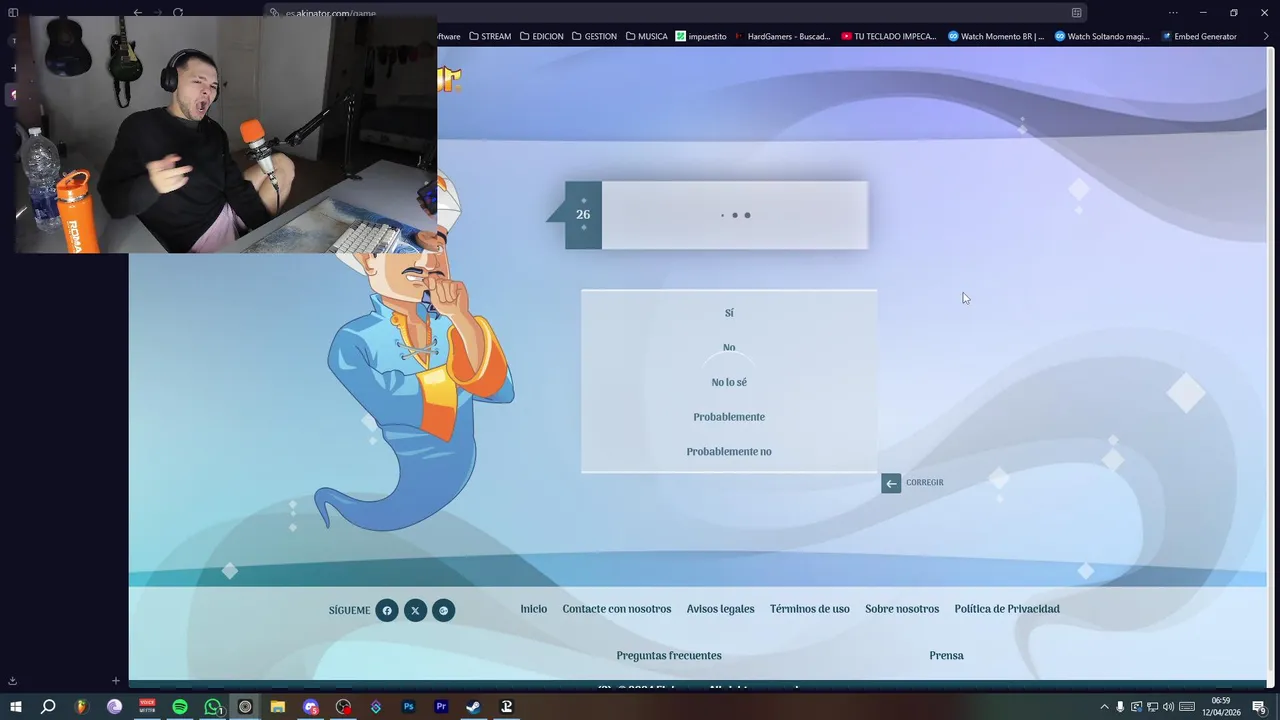Viewport: 1280px width, 720px height.
Task: Click the microphone tray icon
Action: coord(1120,707)
